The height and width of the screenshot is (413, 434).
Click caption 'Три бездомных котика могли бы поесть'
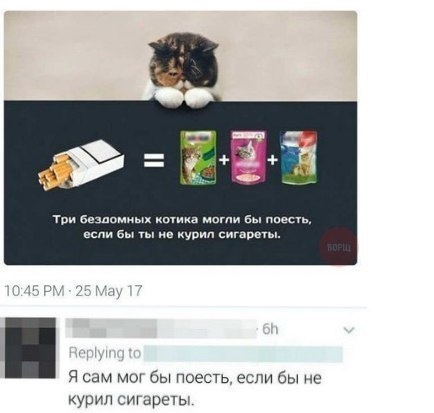coord(182,220)
